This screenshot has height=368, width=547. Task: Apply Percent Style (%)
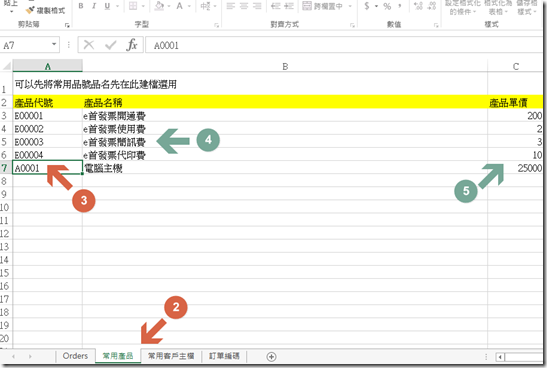[x=387, y=6]
